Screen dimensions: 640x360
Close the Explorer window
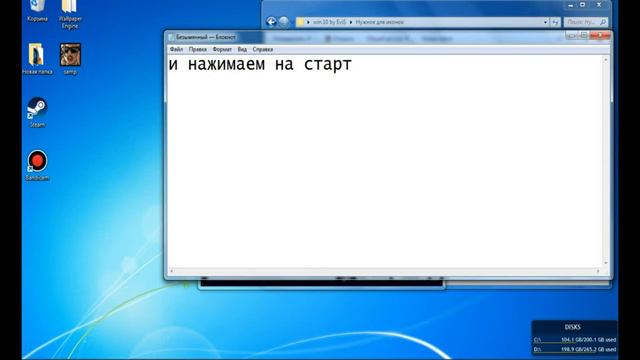click(599, 5)
